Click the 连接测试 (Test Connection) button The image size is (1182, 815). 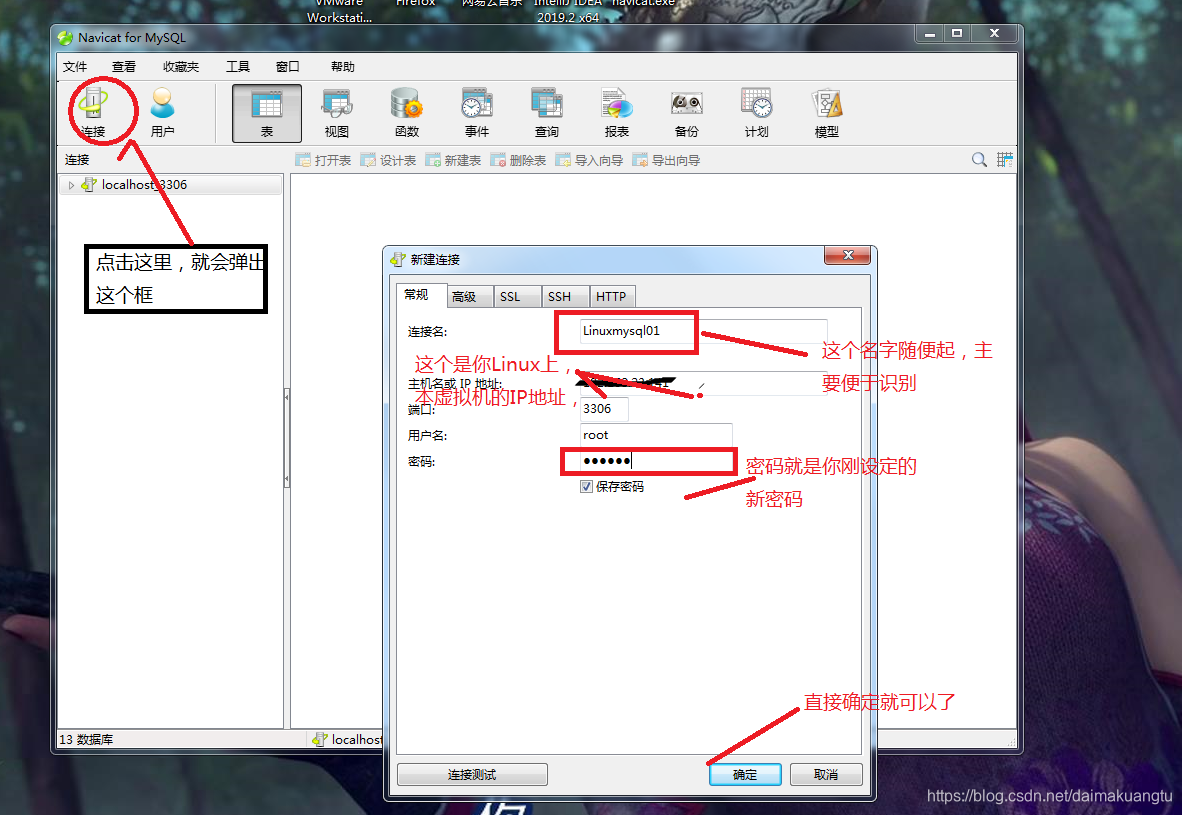click(473, 774)
